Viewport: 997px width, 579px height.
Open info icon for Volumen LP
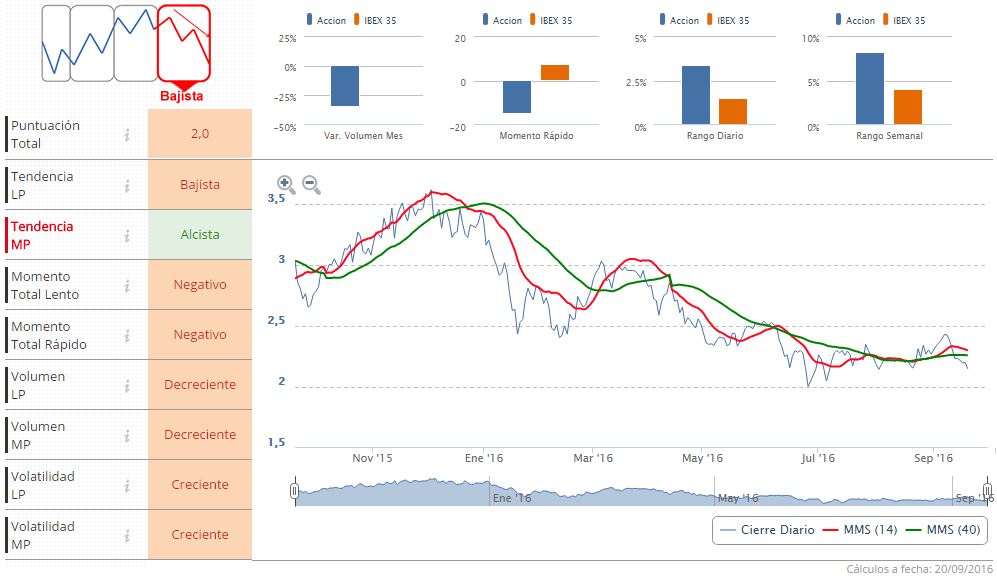point(127,385)
